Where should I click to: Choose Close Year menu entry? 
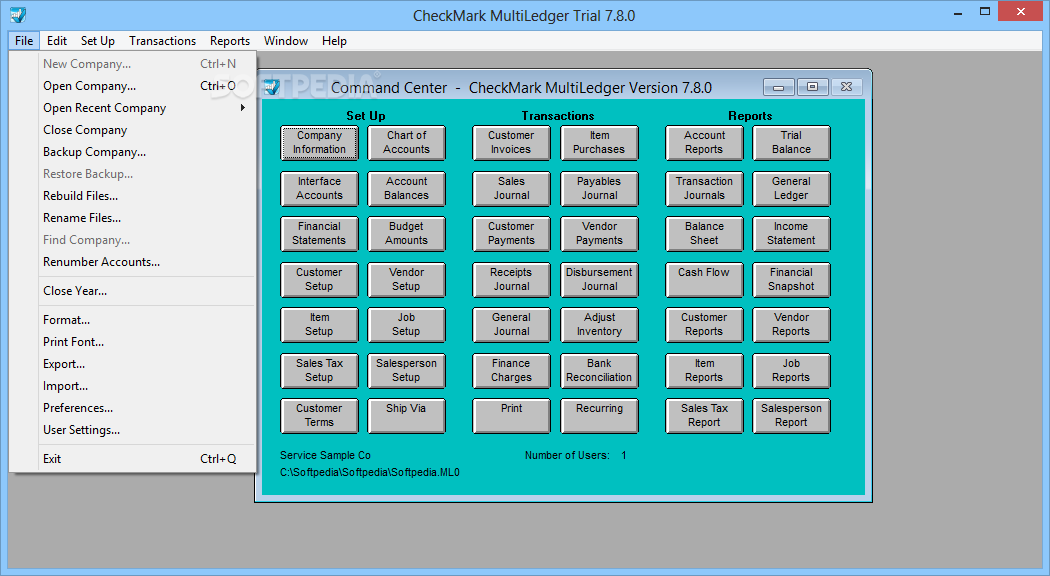tap(133, 291)
